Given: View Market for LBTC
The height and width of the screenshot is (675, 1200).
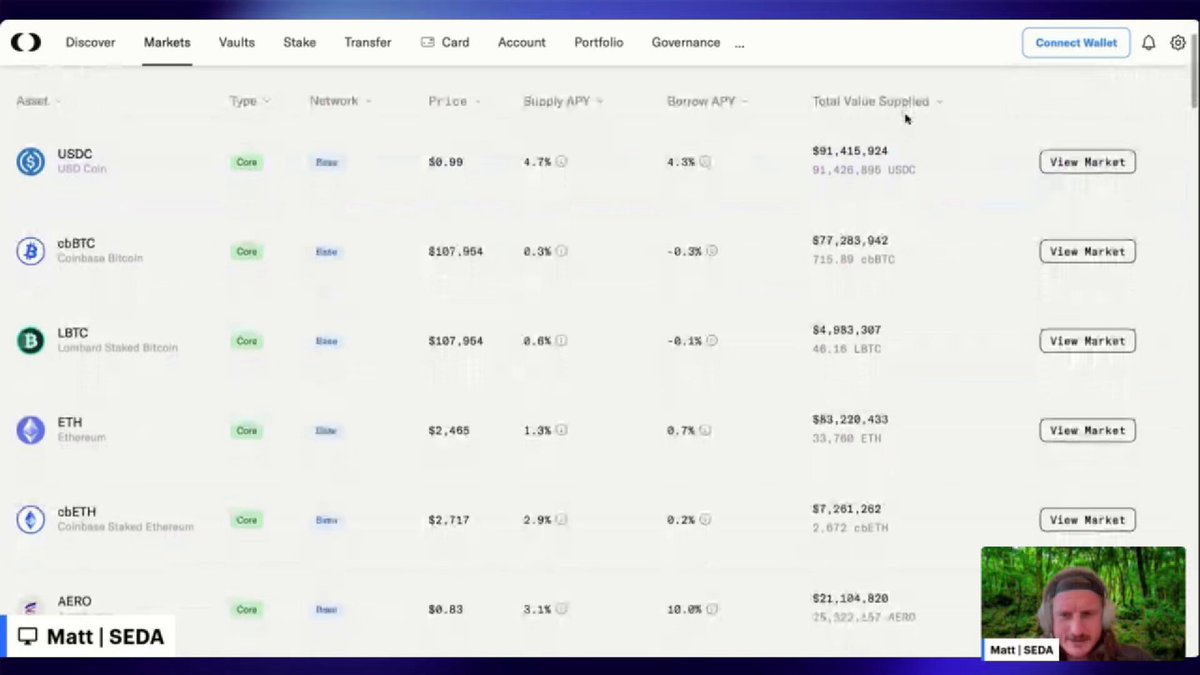Looking at the screenshot, I should pos(1087,341).
